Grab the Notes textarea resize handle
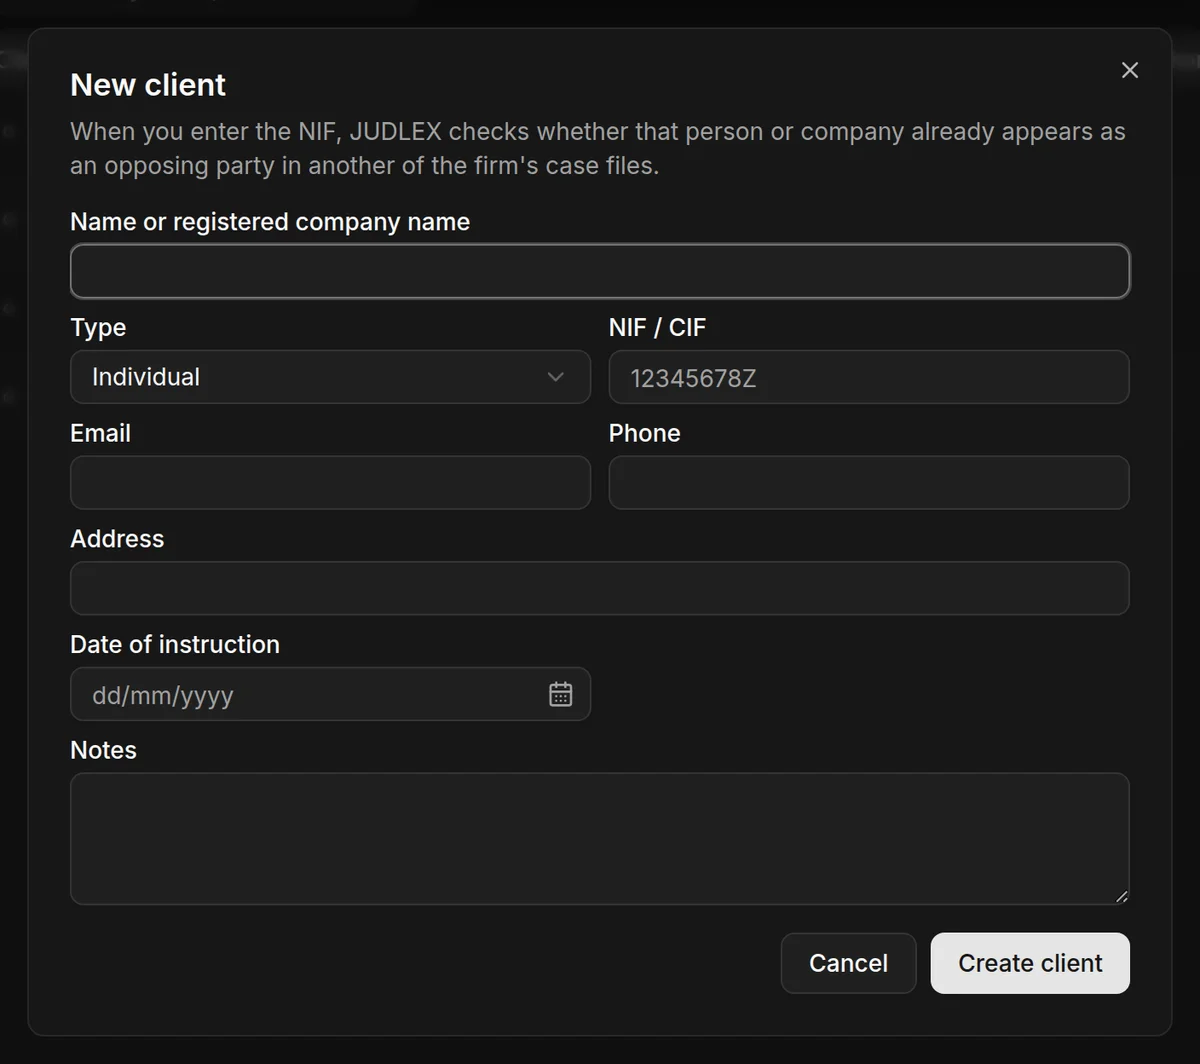The image size is (1200, 1064). (x=1121, y=896)
